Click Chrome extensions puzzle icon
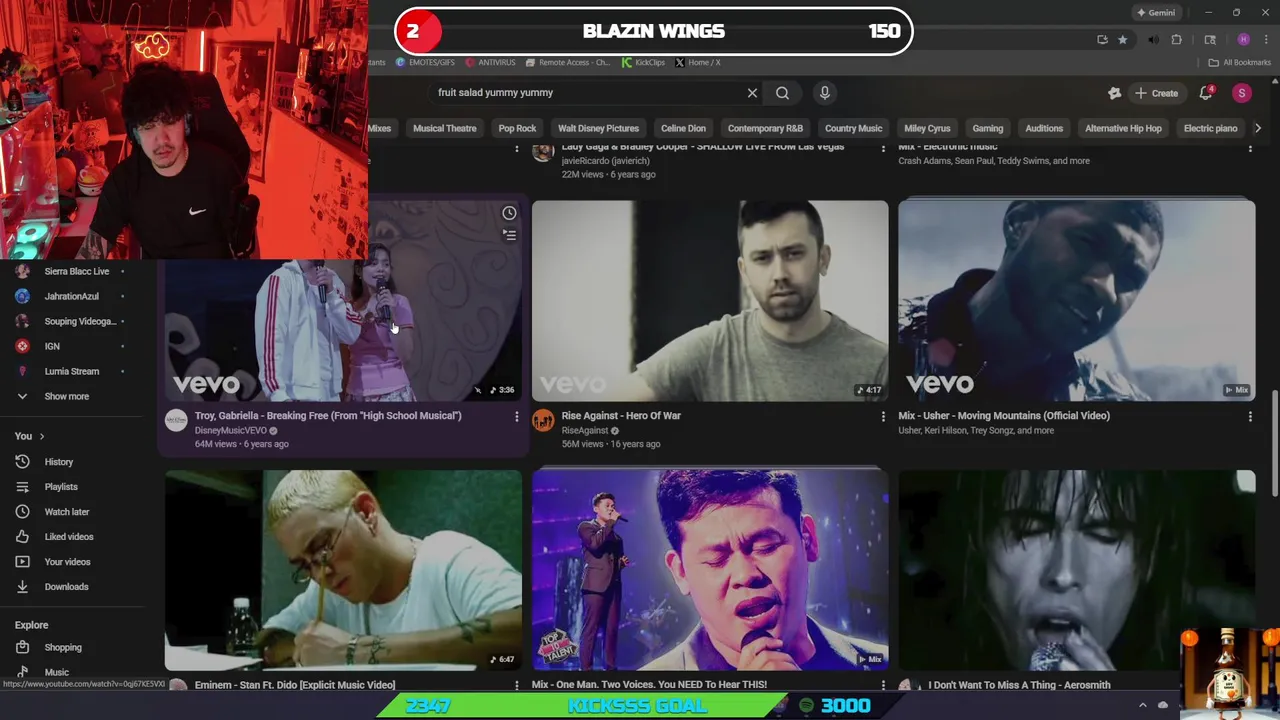1280x720 pixels. [1176, 40]
